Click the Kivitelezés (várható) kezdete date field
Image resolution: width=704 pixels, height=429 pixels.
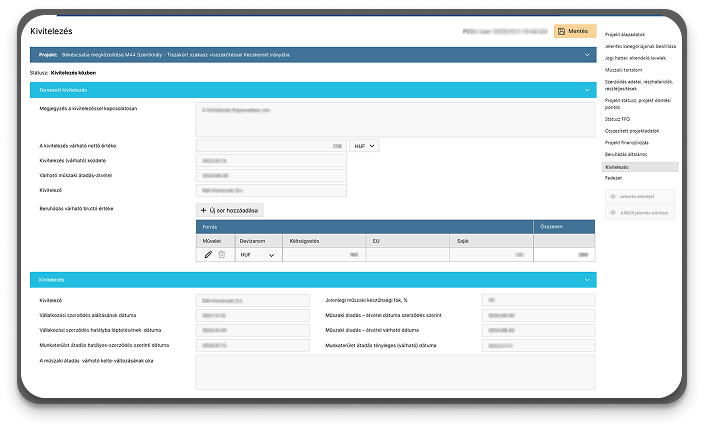(x=271, y=160)
